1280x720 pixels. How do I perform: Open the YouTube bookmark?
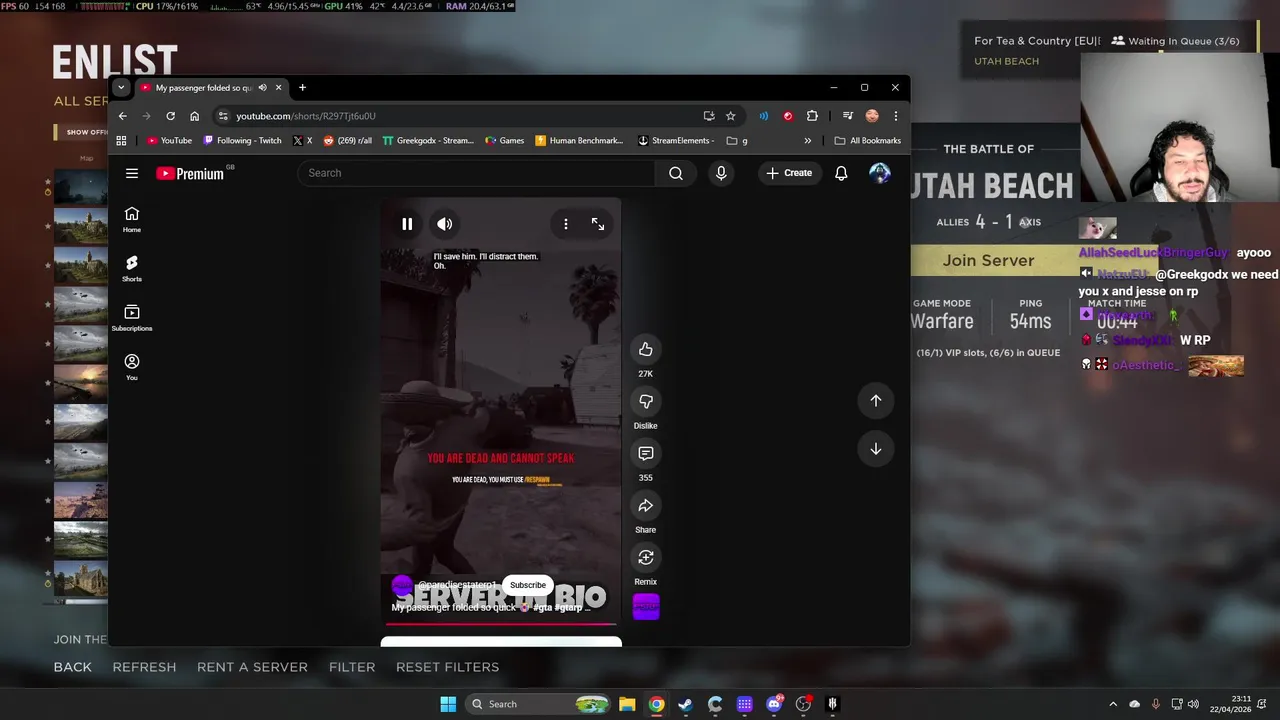(169, 141)
